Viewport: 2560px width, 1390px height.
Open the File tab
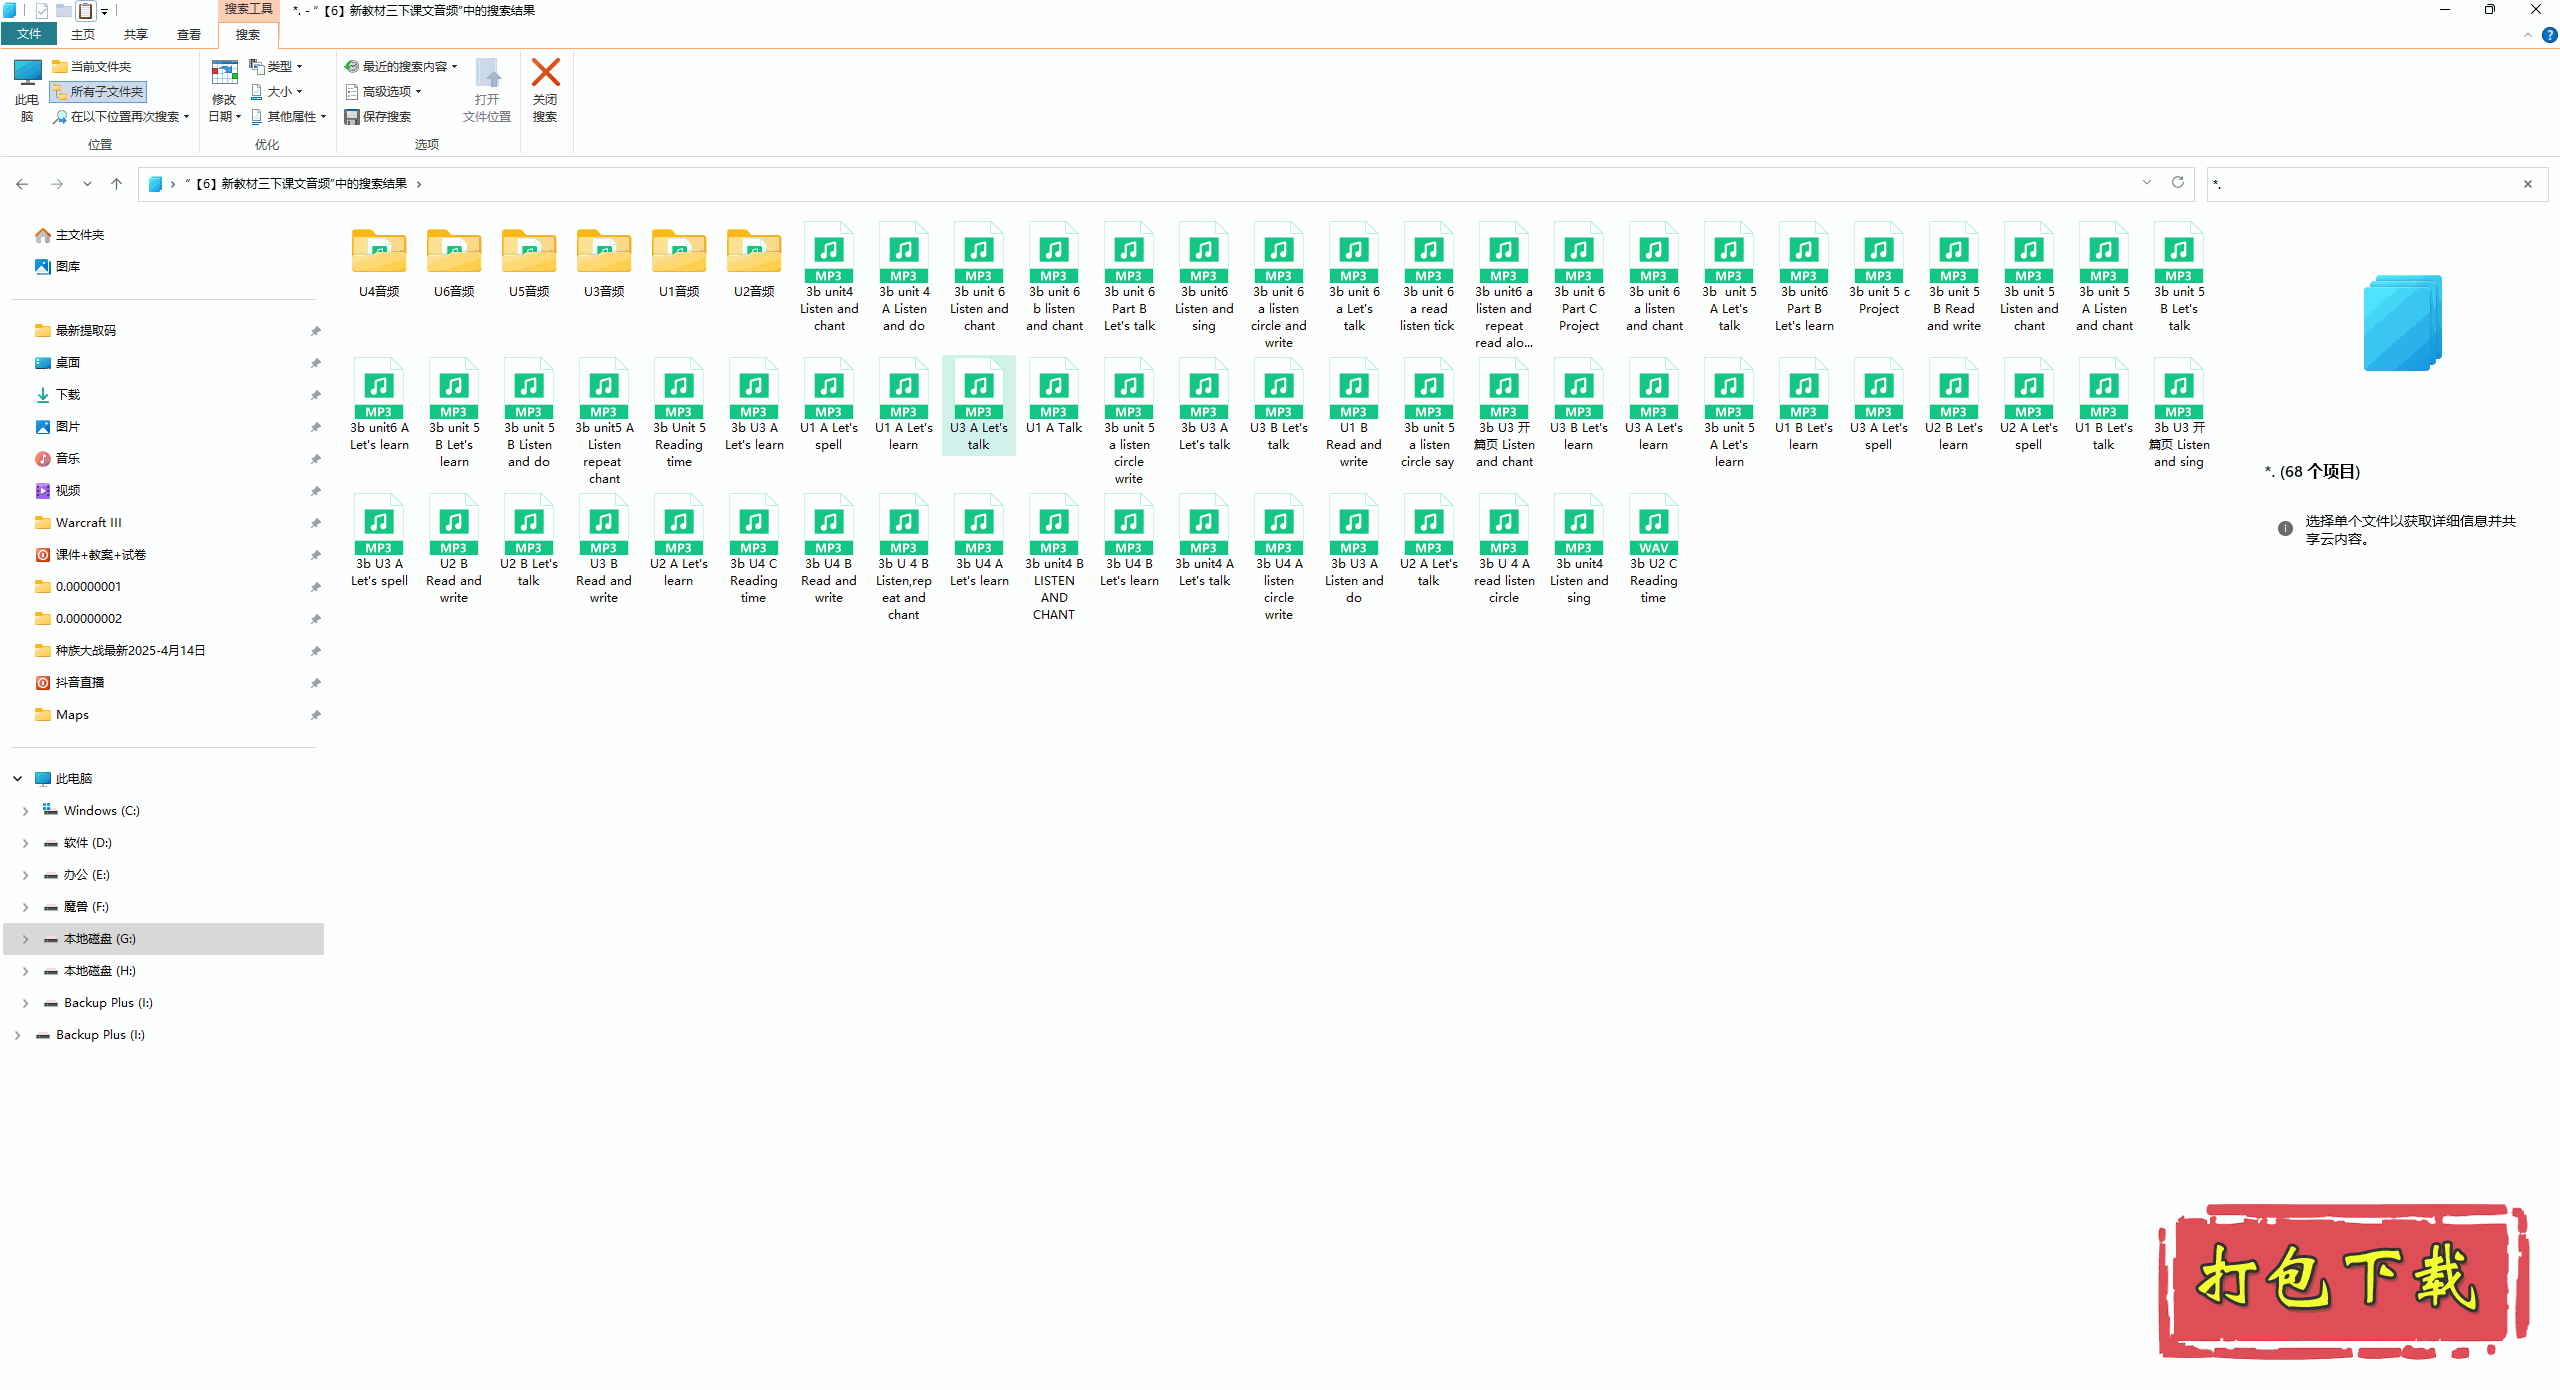point(29,34)
